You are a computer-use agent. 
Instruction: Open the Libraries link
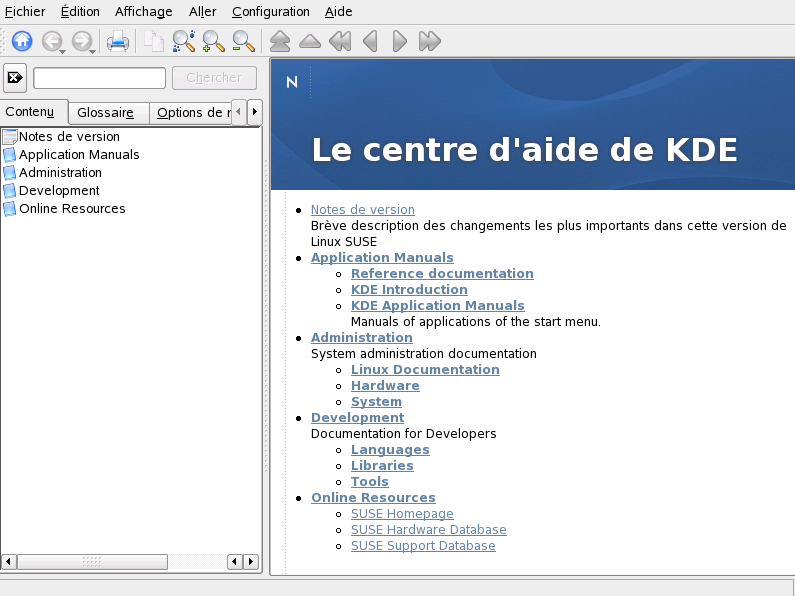tap(382, 466)
